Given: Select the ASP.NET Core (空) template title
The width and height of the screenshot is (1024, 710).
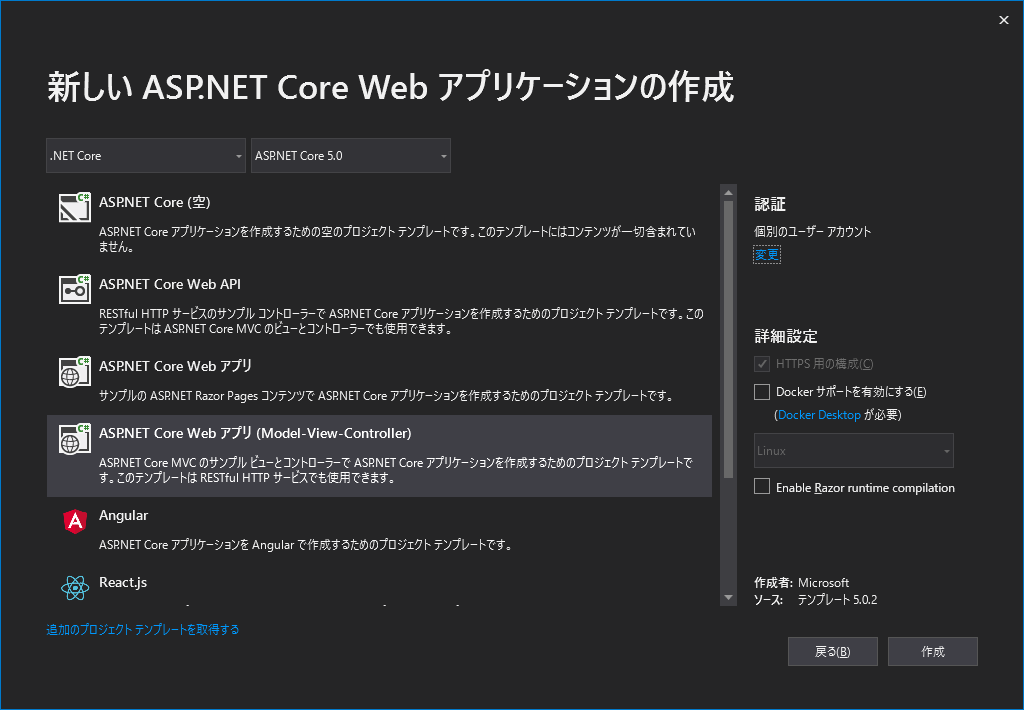Looking at the screenshot, I should pos(155,202).
